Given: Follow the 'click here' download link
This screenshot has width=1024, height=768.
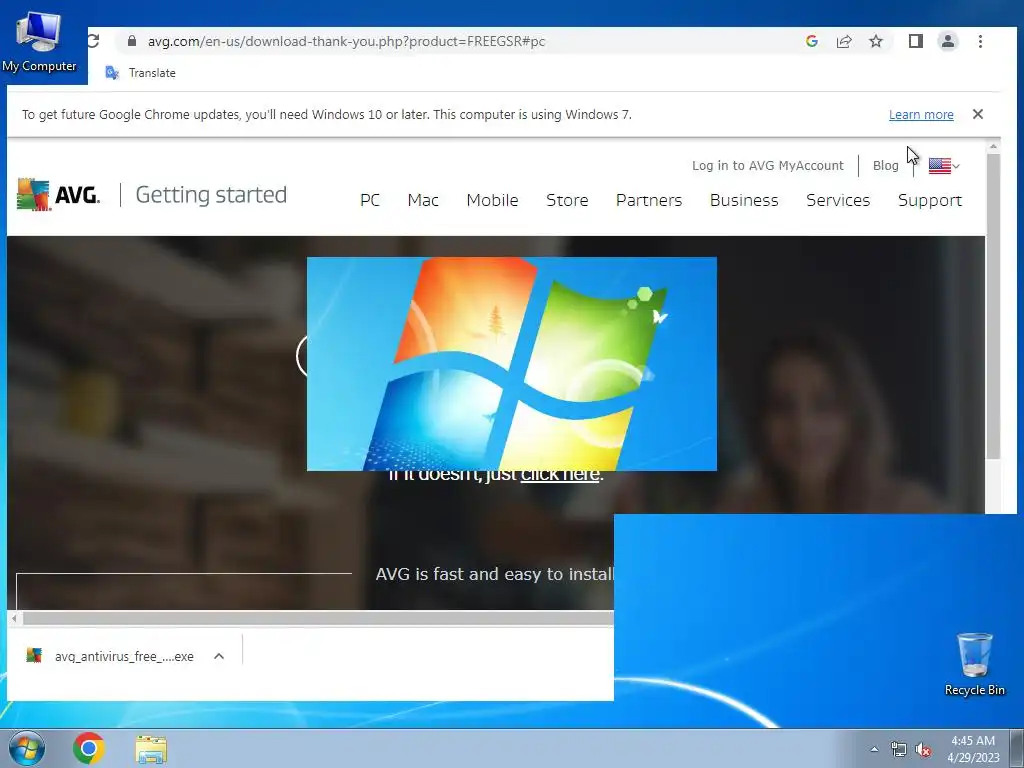Looking at the screenshot, I should coord(560,475).
